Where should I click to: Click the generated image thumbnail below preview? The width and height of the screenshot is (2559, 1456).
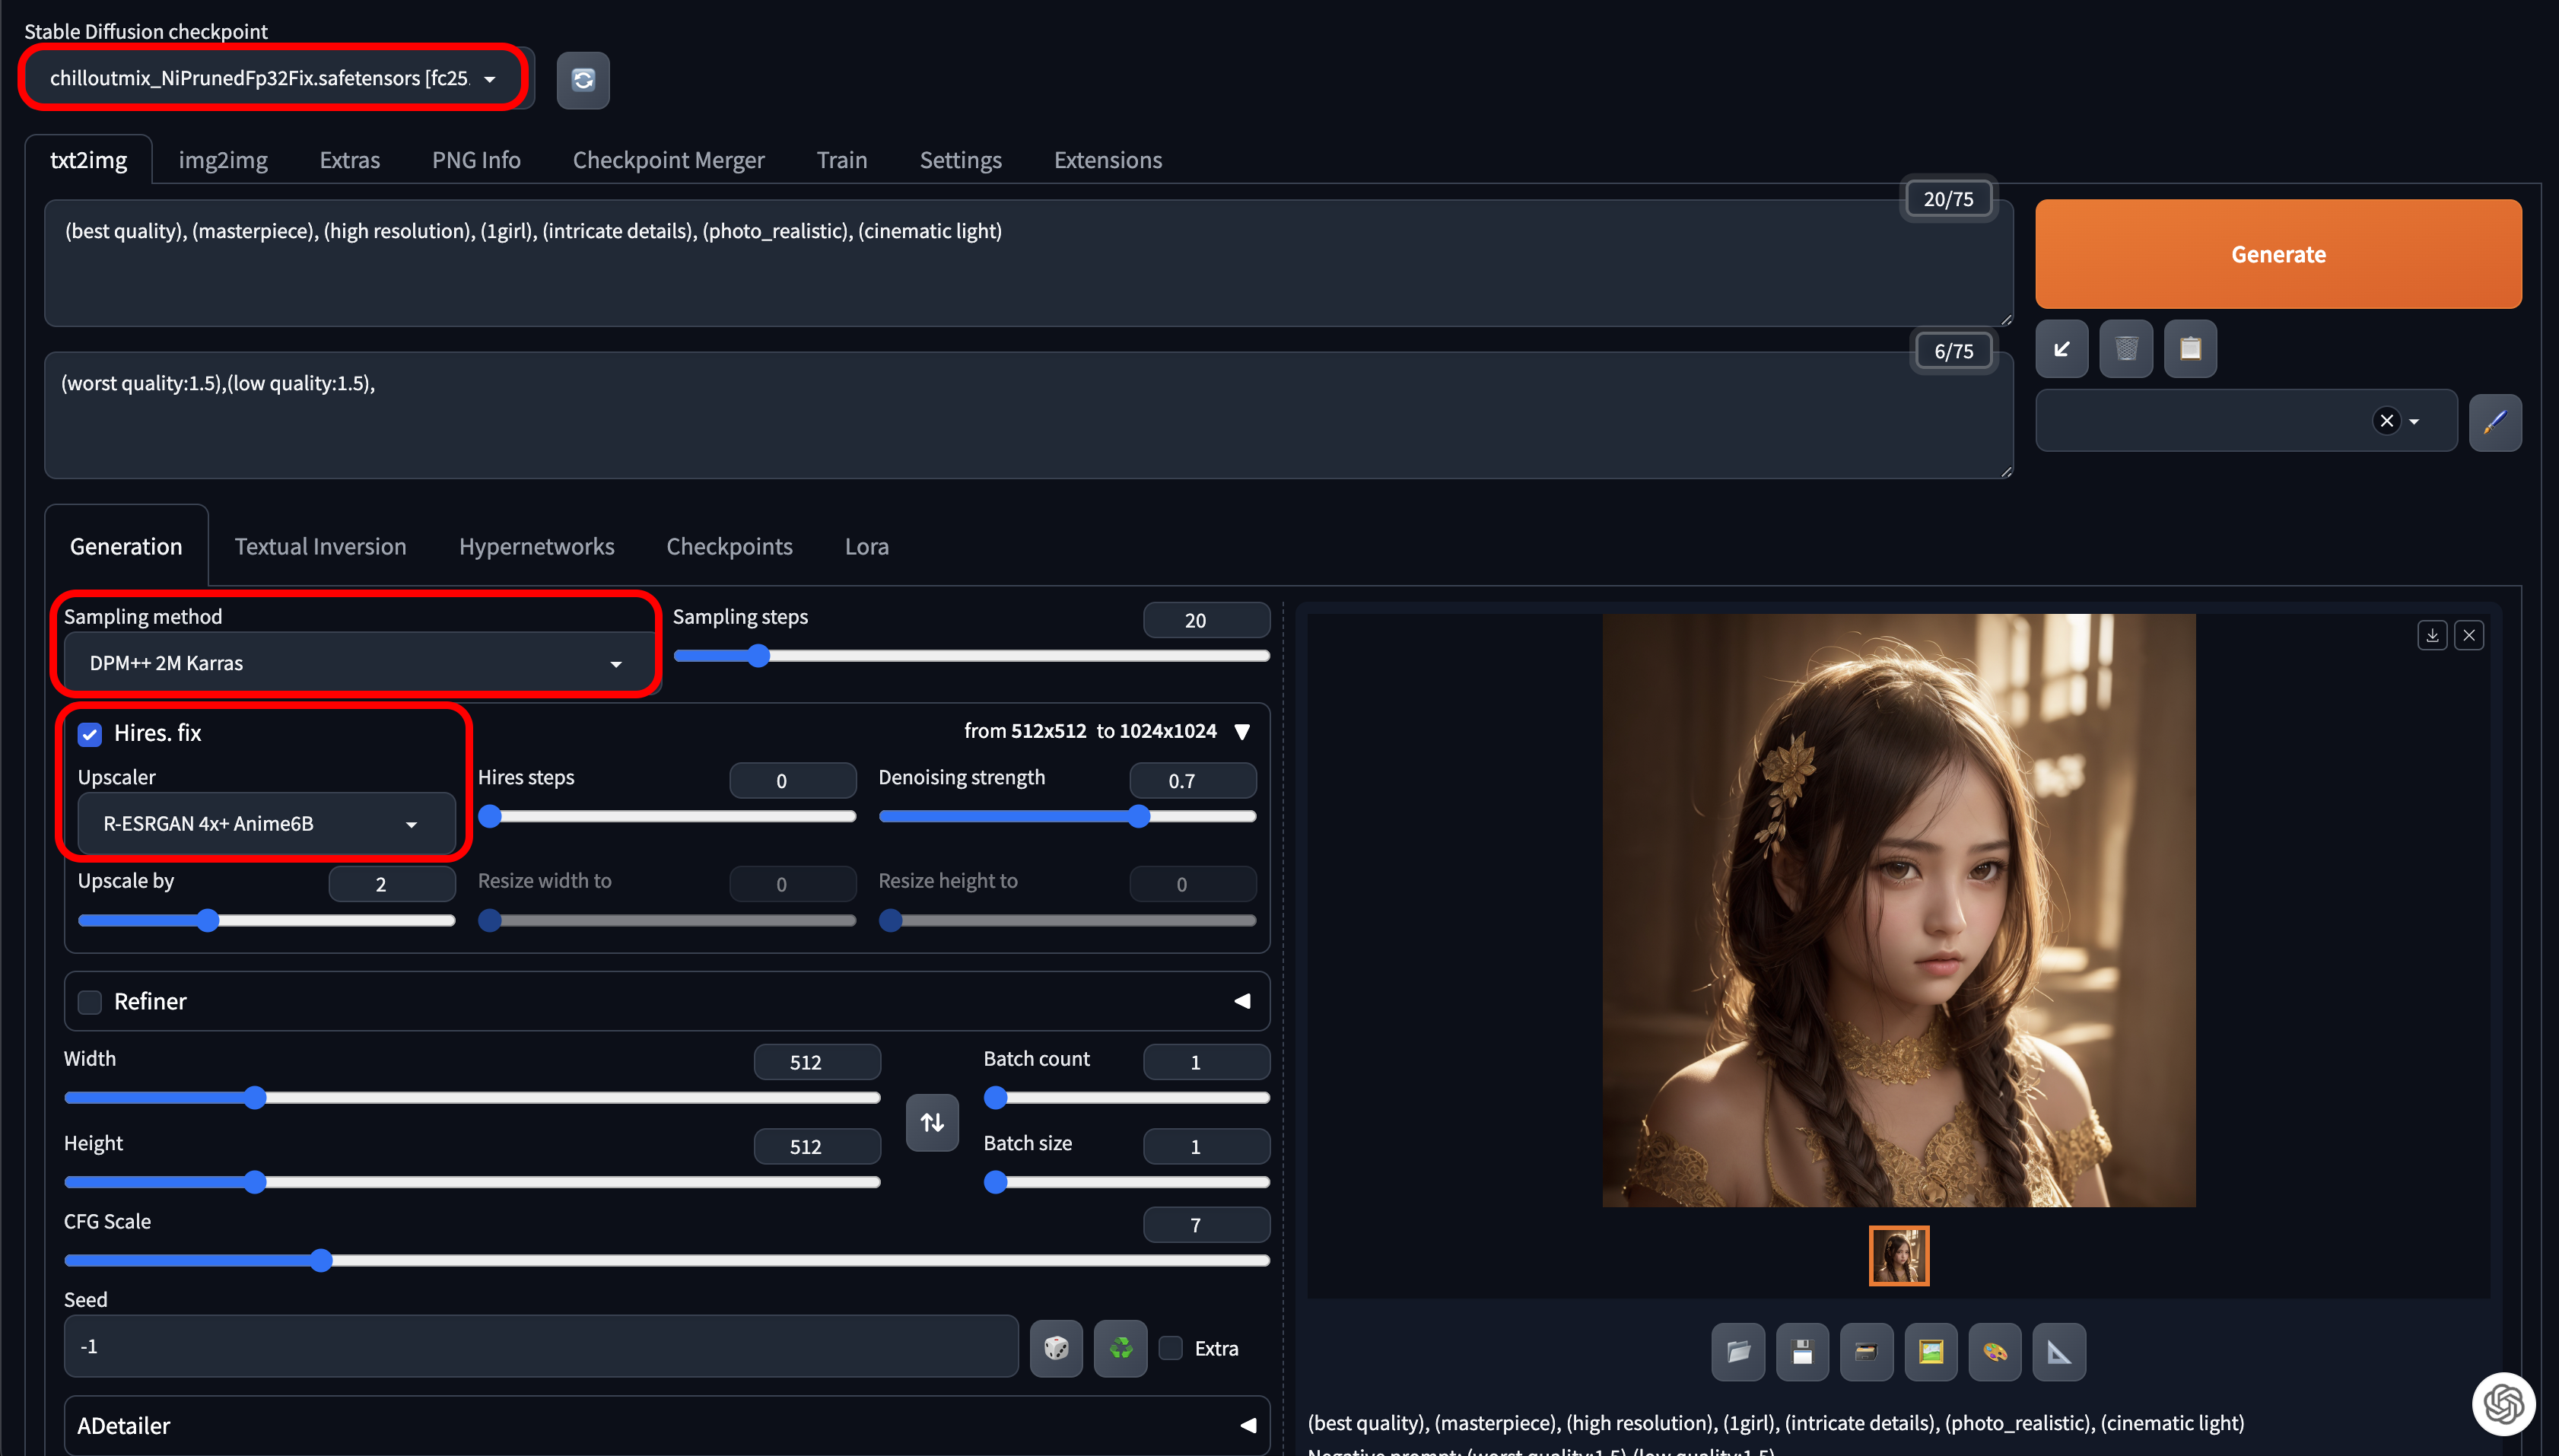tap(1898, 1256)
